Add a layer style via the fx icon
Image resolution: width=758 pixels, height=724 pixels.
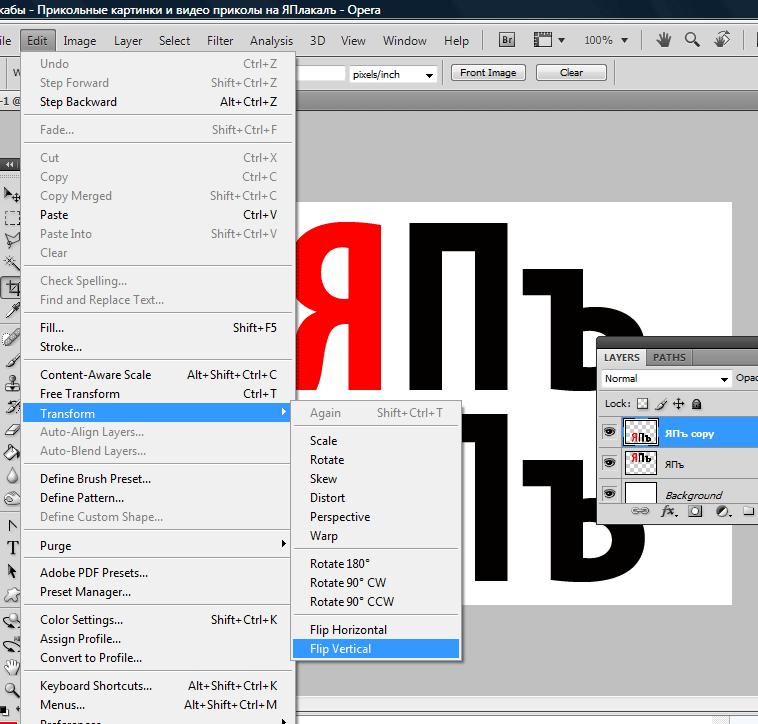(x=669, y=511)
